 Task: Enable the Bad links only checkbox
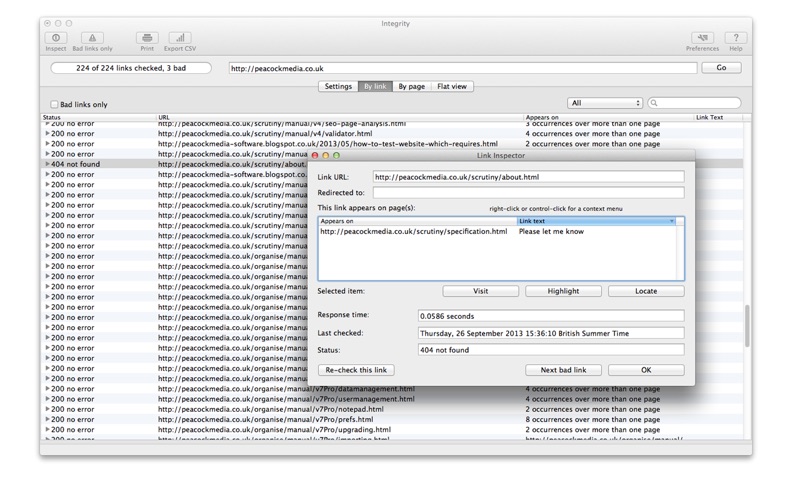[54, 104]
